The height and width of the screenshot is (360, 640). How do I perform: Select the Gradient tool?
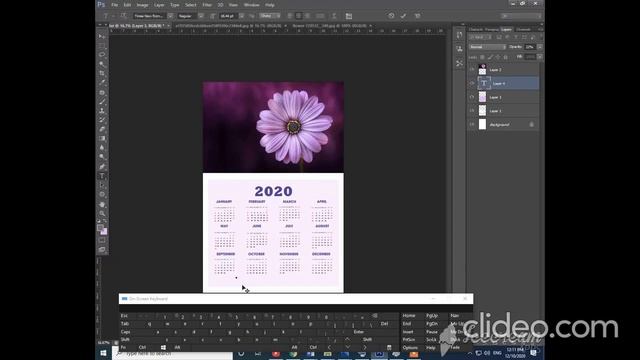[x=102, y=139]
